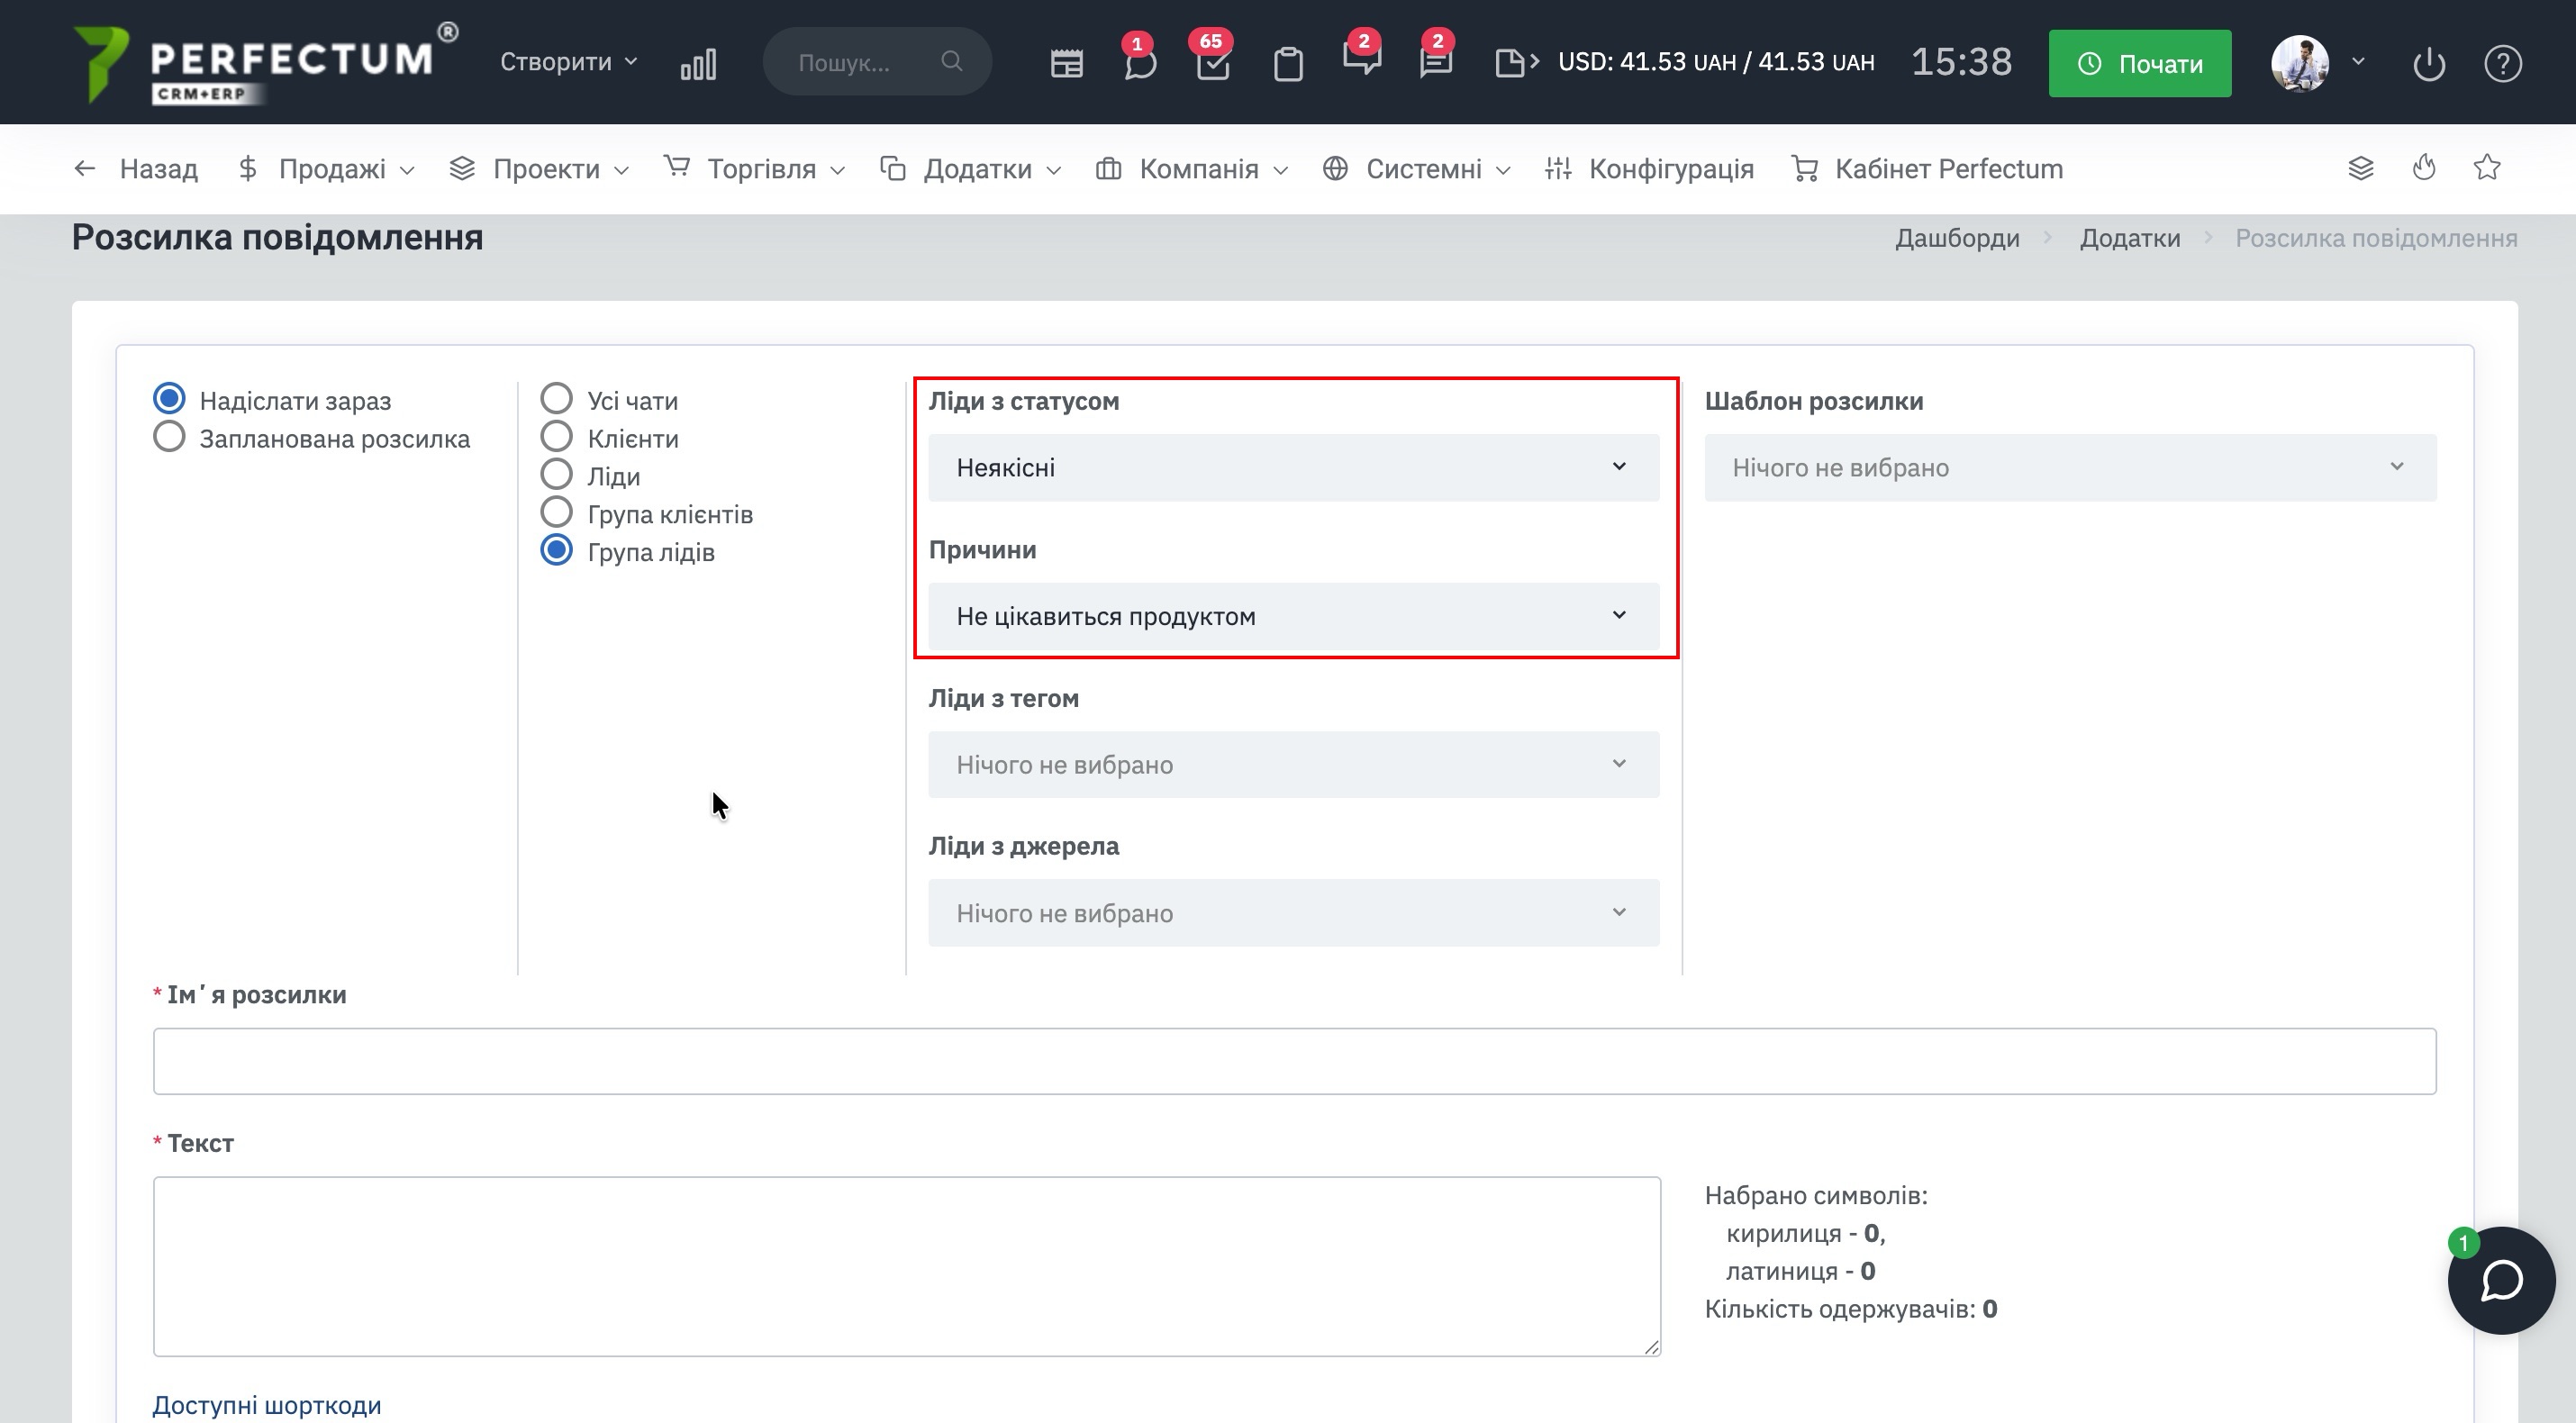
Task: Click the flame icon in navigation bar
Action: pos(2424,168)
